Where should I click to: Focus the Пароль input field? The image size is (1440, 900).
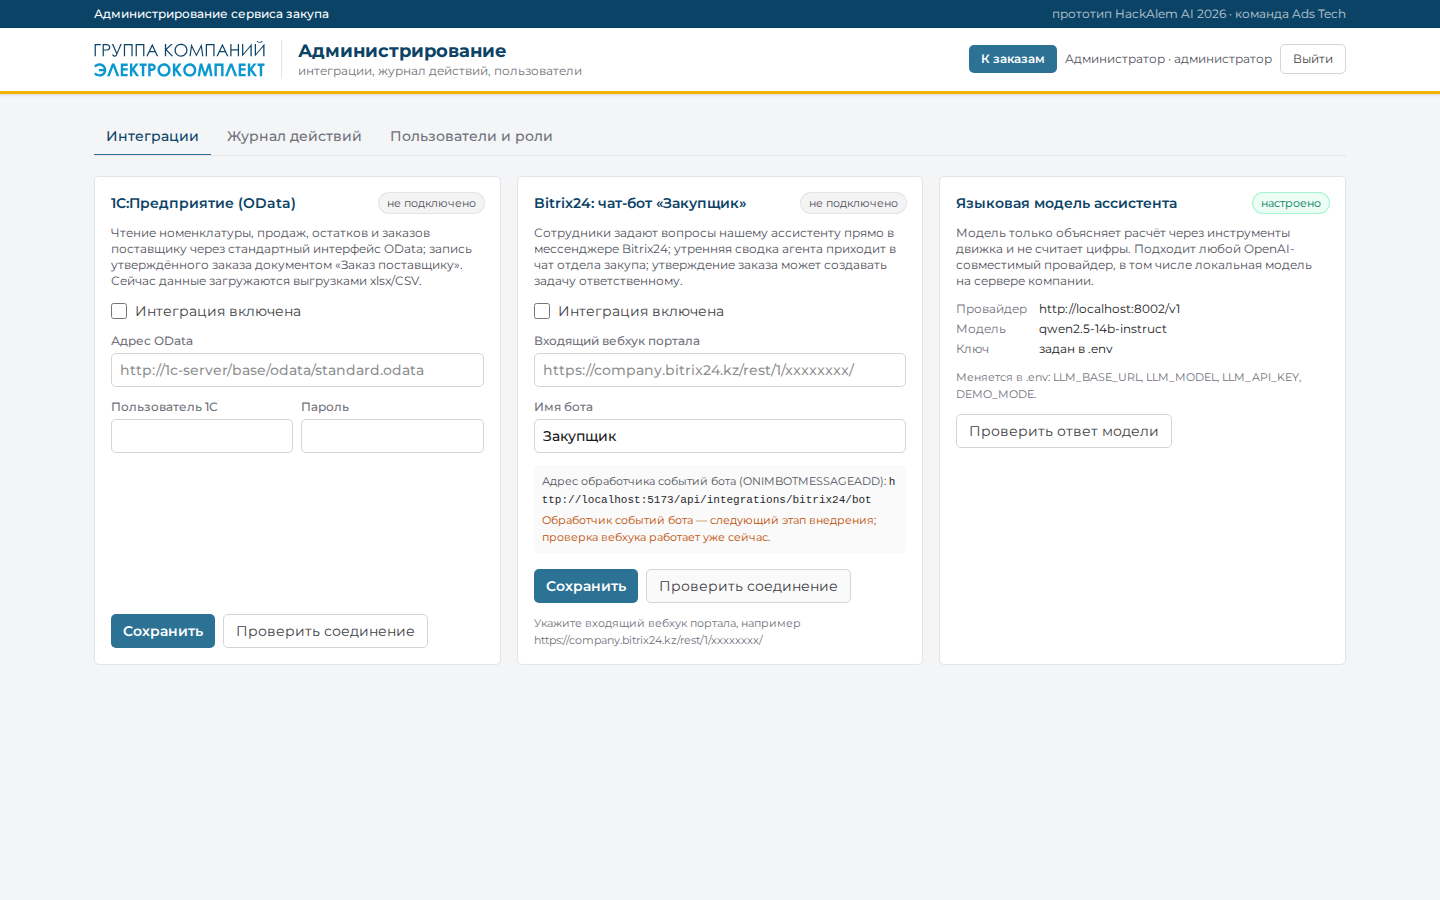pos(392,436)
